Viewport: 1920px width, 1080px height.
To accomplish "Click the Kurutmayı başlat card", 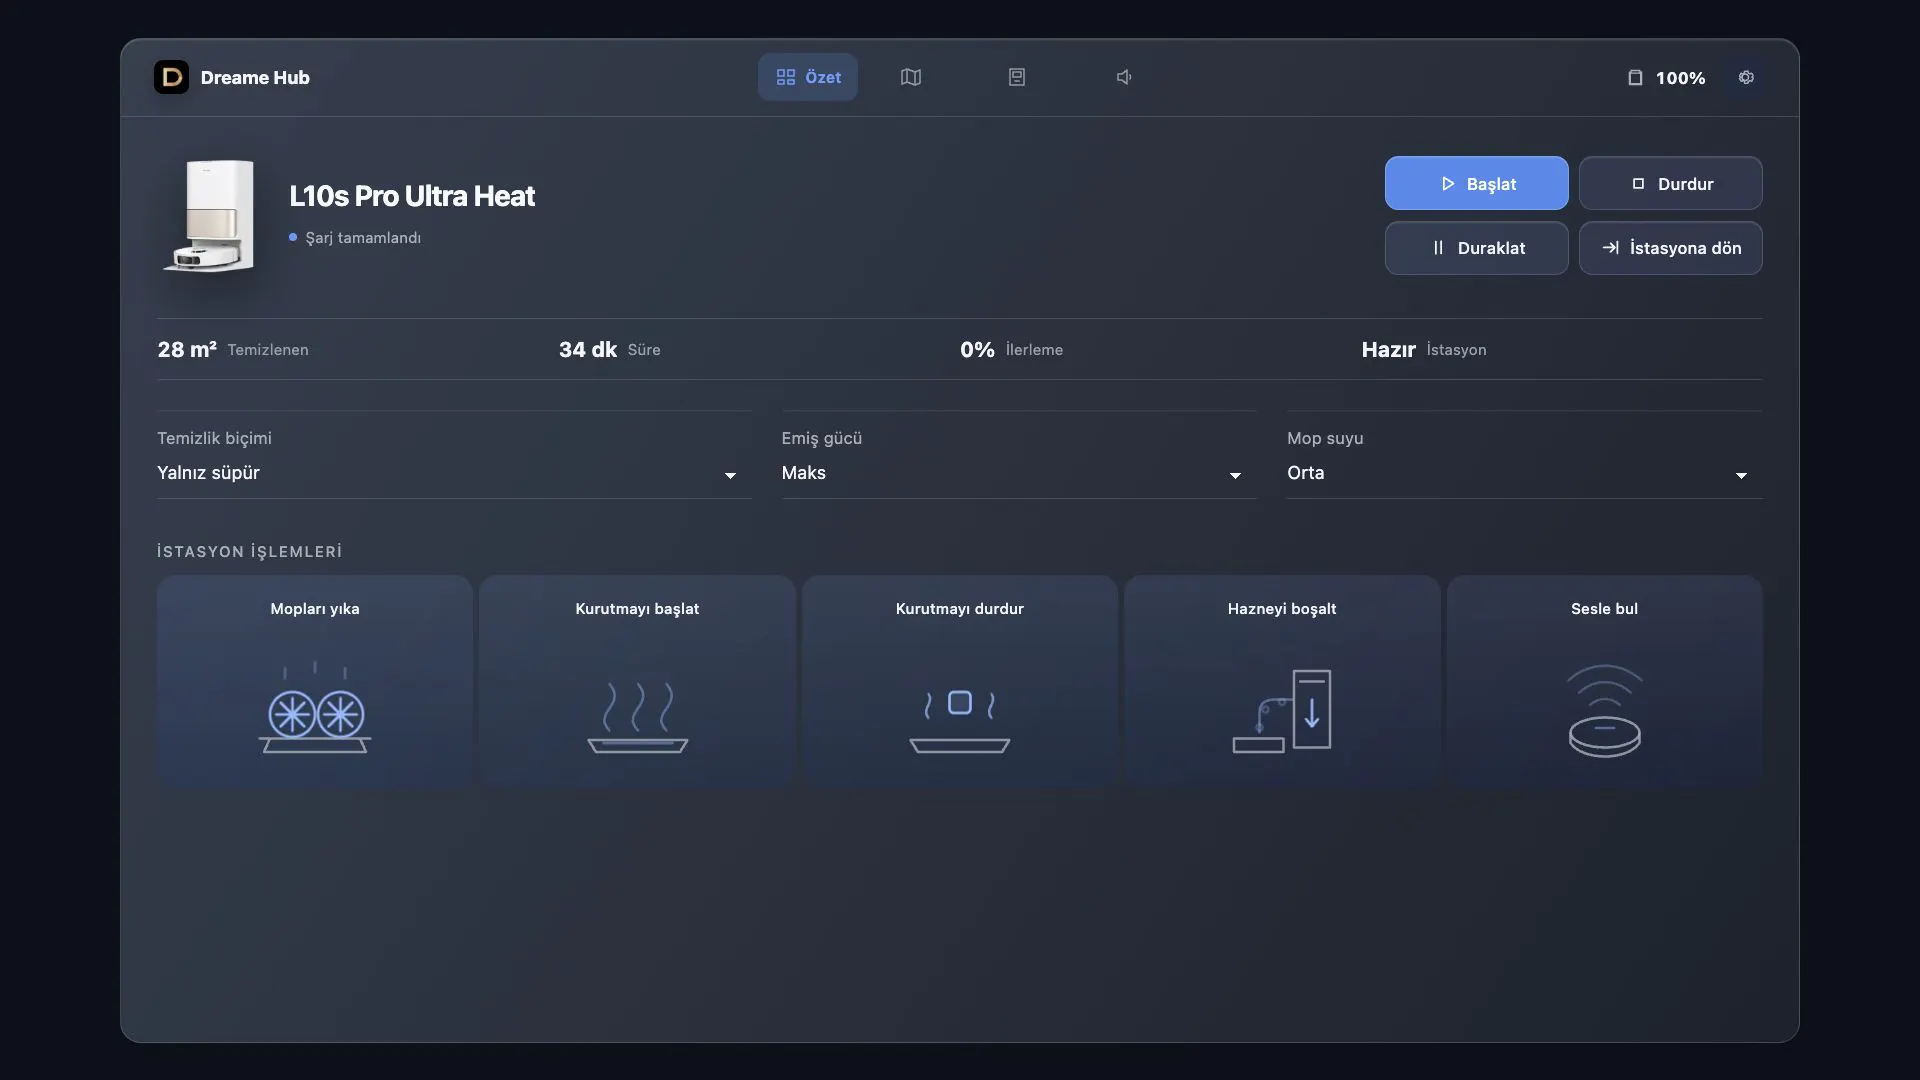I will pyautogui.click(x=637, y=682).
